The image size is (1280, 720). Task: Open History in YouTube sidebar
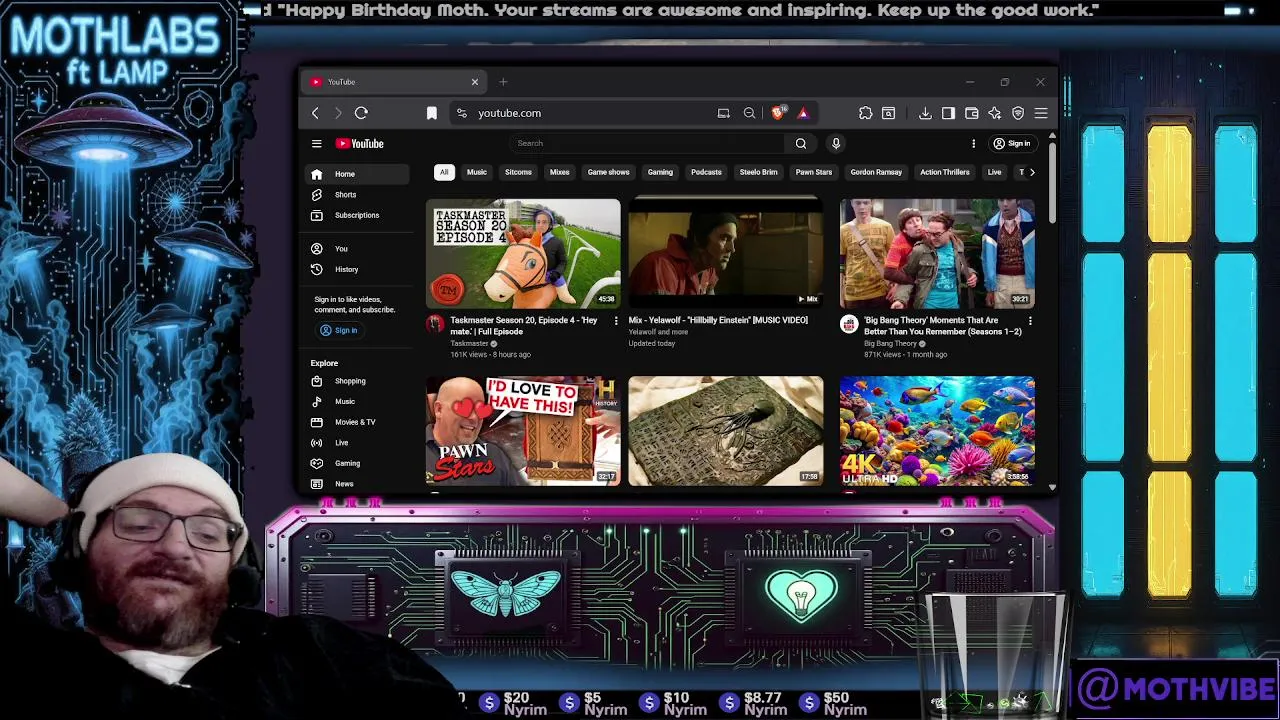point(357,270)
